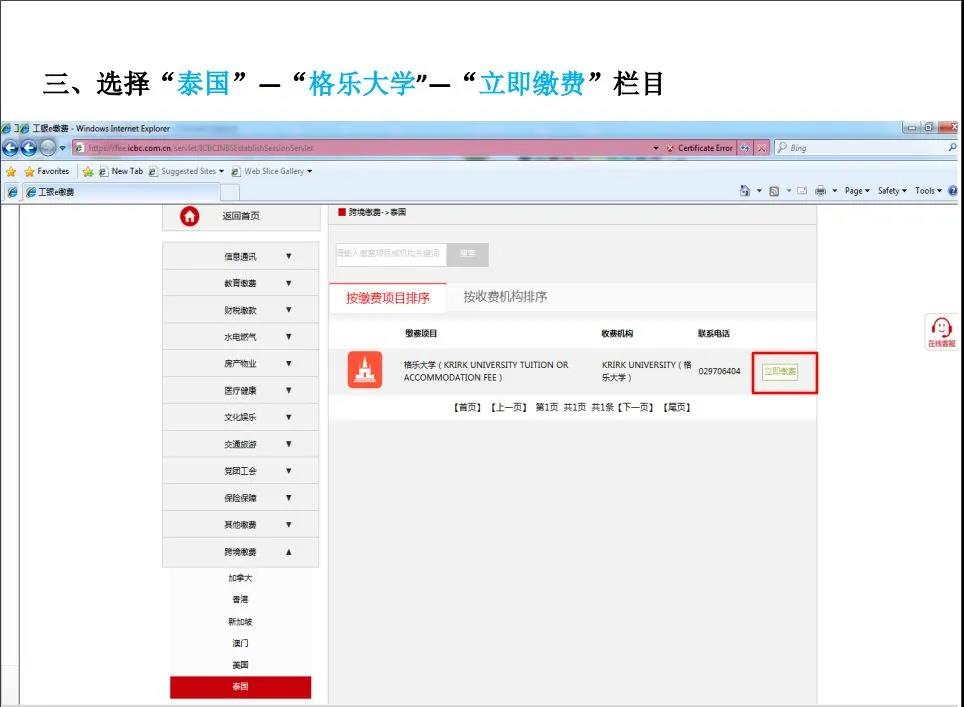Expand the 水电燃气 category
This screenshot has height=707, width=964.
tap(240, 337)
